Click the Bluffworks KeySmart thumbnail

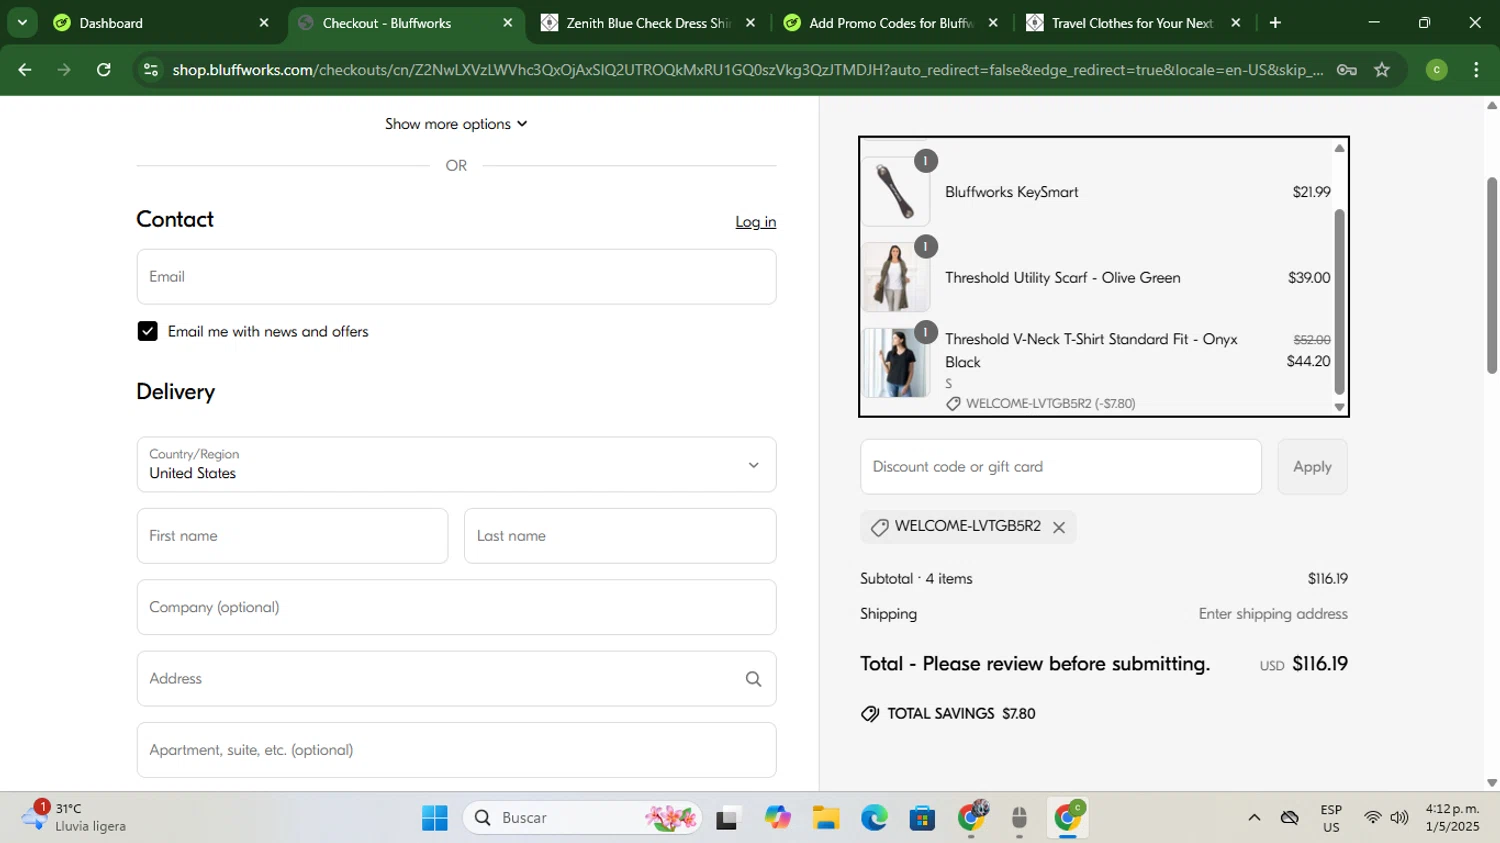click(x=896, y=191)
